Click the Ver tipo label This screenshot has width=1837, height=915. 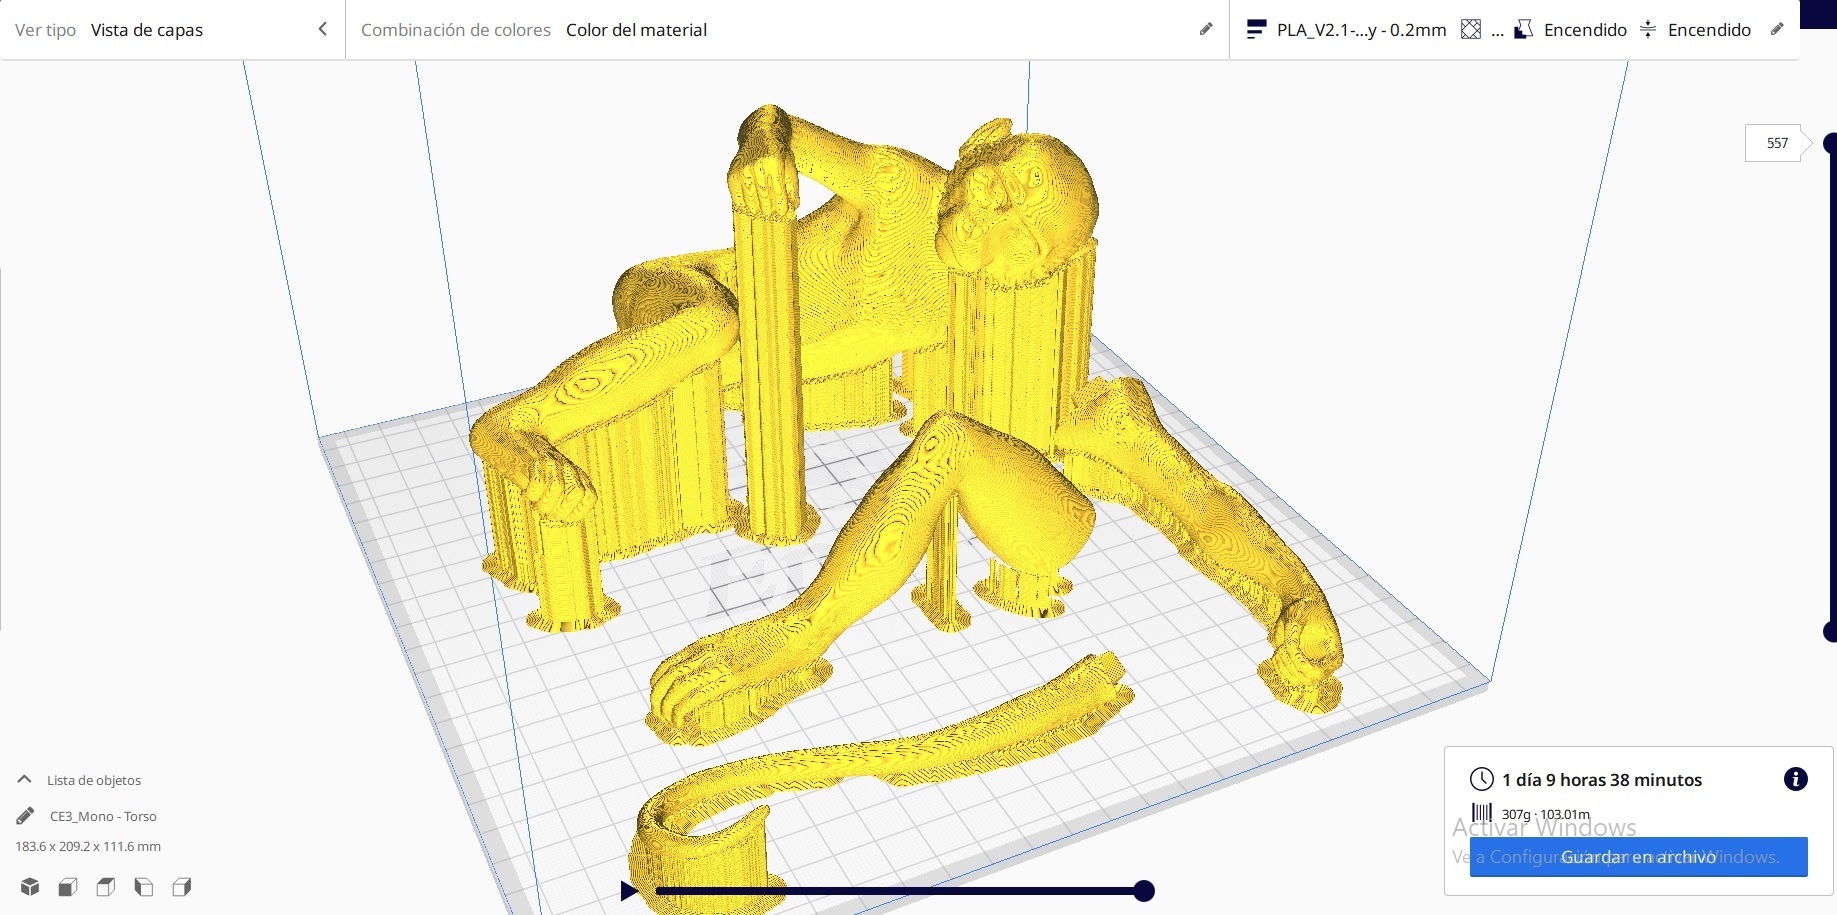45,30
